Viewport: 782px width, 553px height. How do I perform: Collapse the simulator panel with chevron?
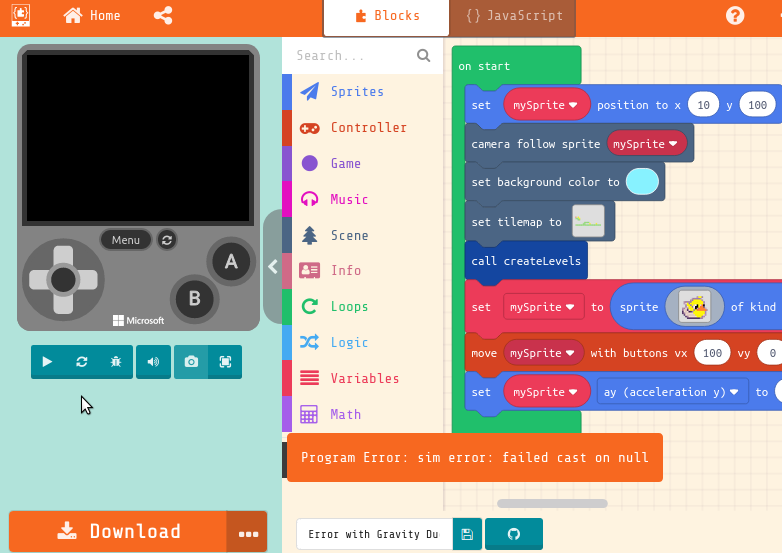(x=273, y=266)
